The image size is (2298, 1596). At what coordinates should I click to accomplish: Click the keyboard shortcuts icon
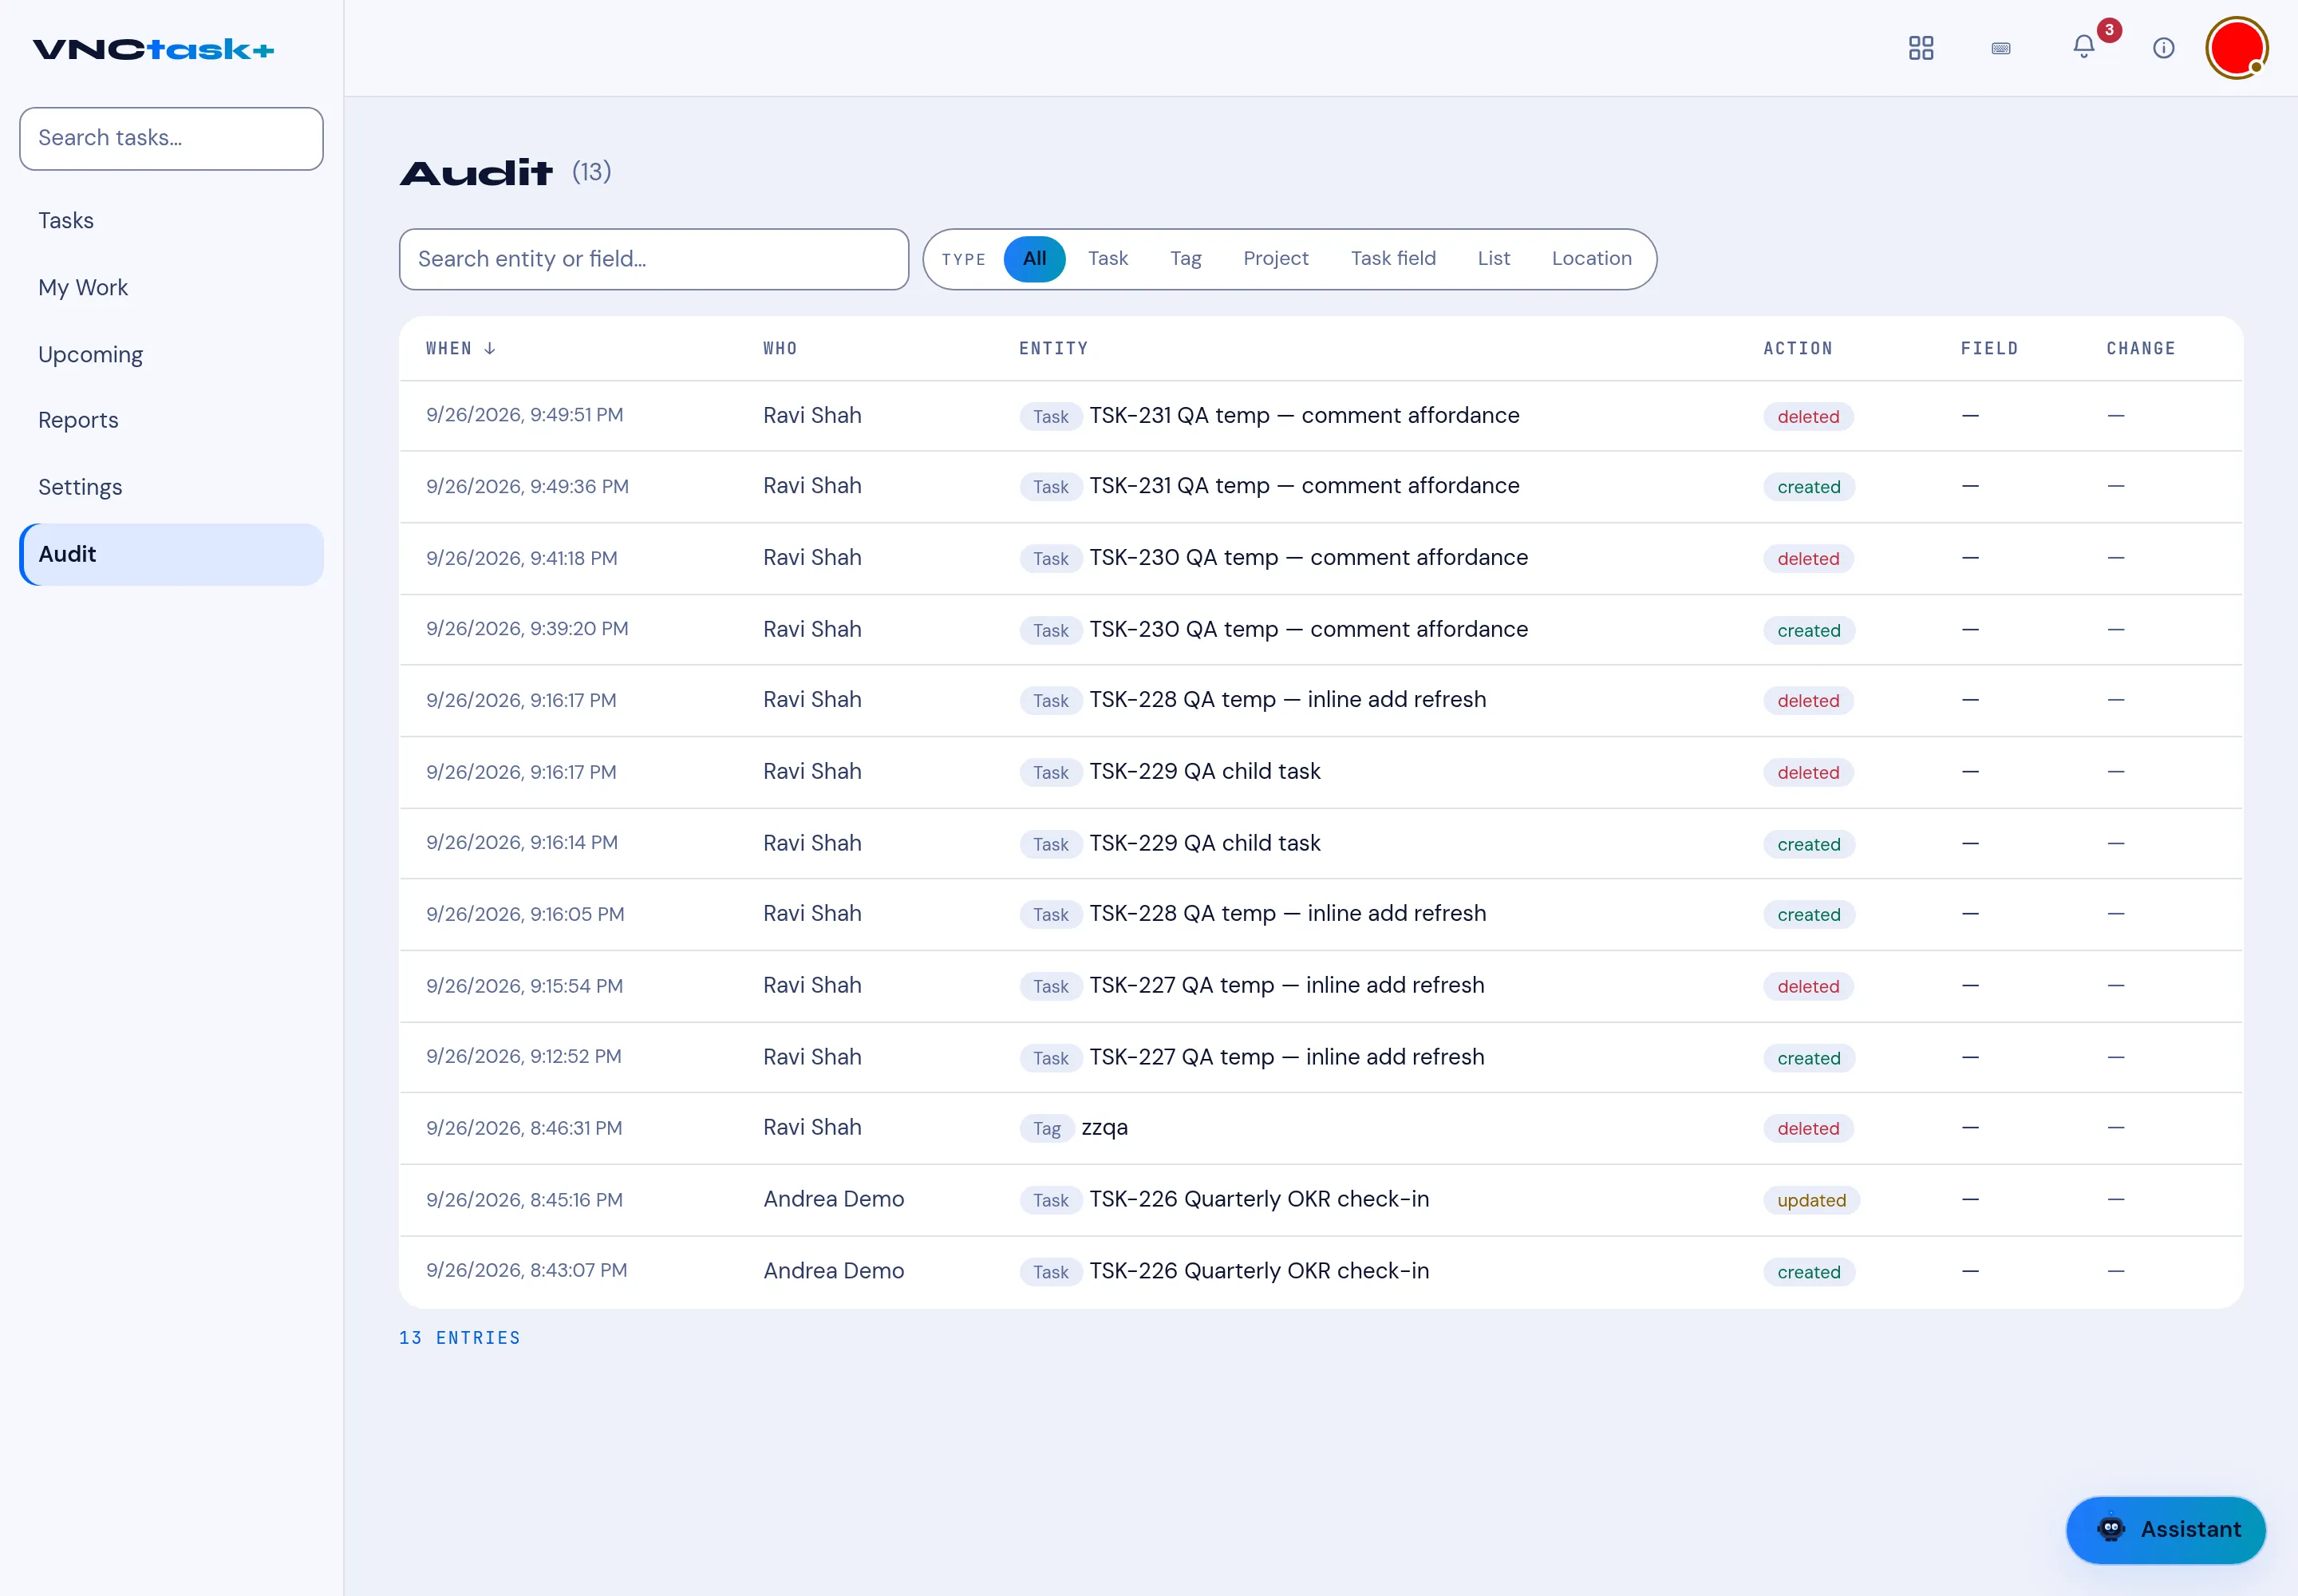(x=2001, y=48)
